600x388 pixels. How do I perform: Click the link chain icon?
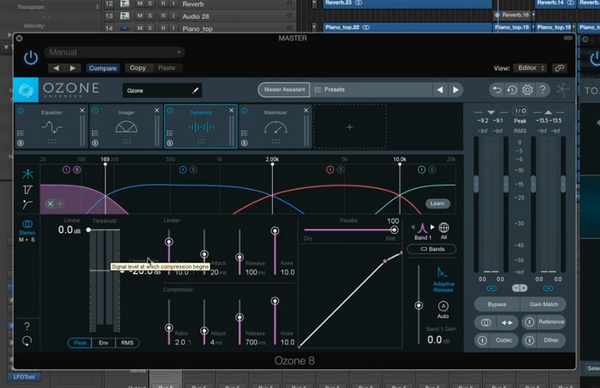click(559, 68)
